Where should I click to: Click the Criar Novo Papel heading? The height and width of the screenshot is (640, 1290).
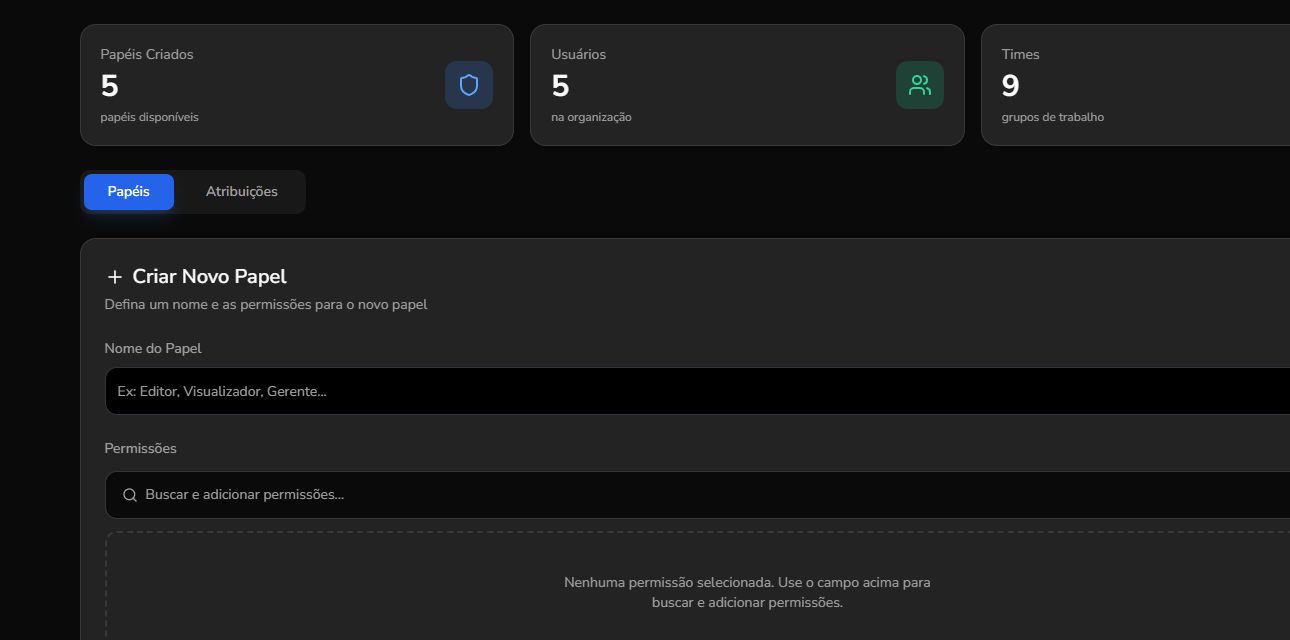click(210, 277)
